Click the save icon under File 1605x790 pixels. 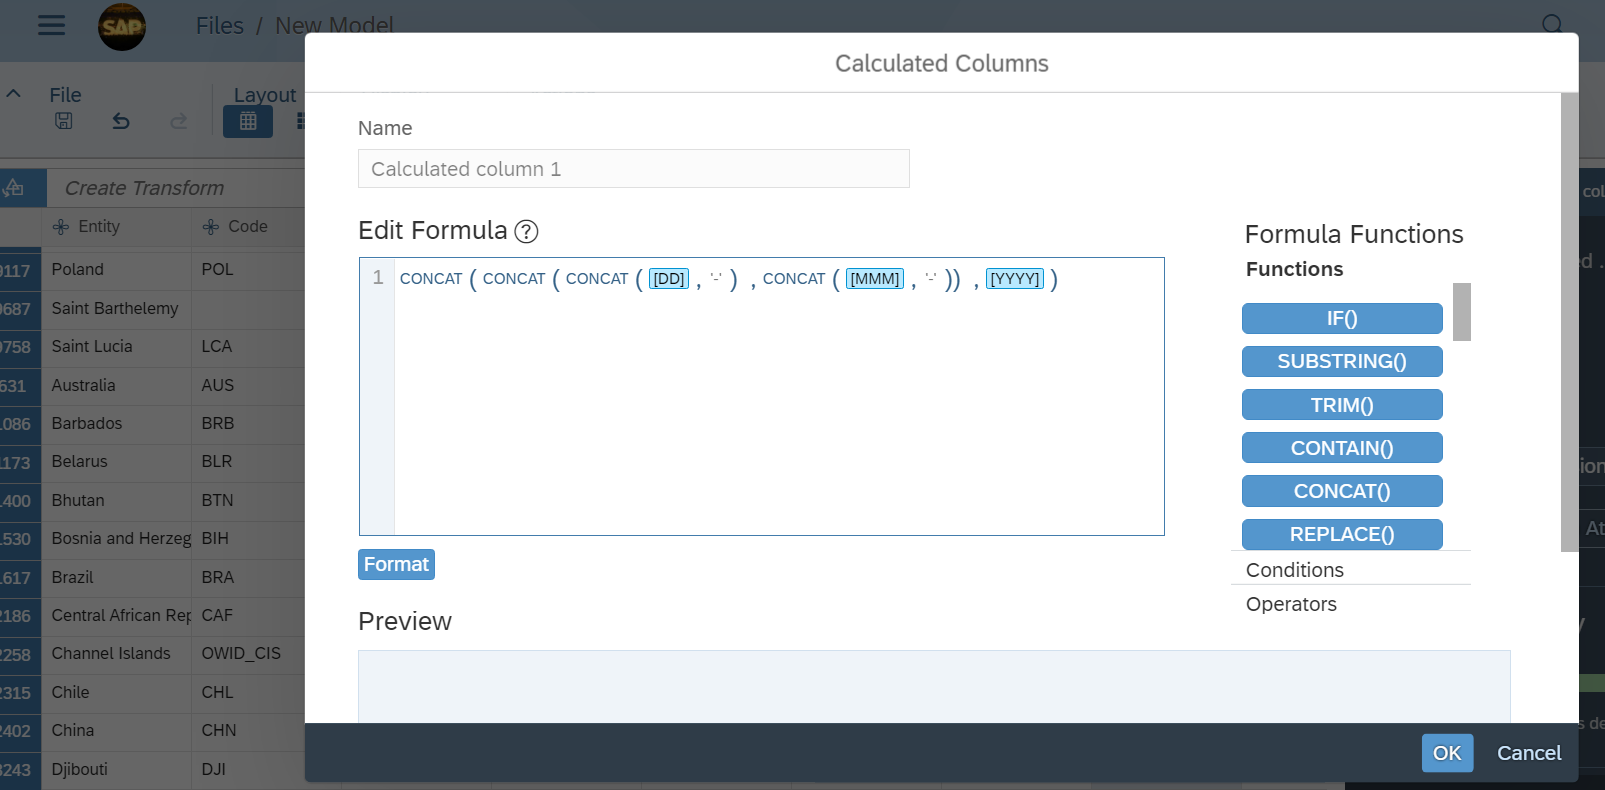(x=64, y=121)
